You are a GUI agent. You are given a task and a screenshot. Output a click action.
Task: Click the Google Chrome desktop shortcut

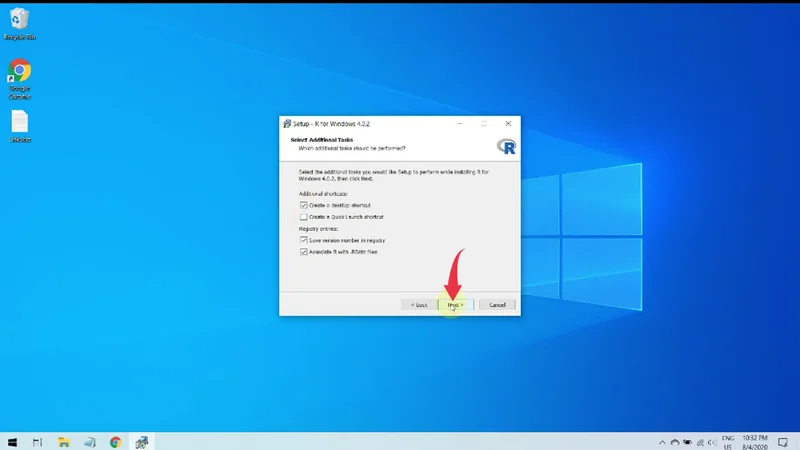[x=19, y=73]
